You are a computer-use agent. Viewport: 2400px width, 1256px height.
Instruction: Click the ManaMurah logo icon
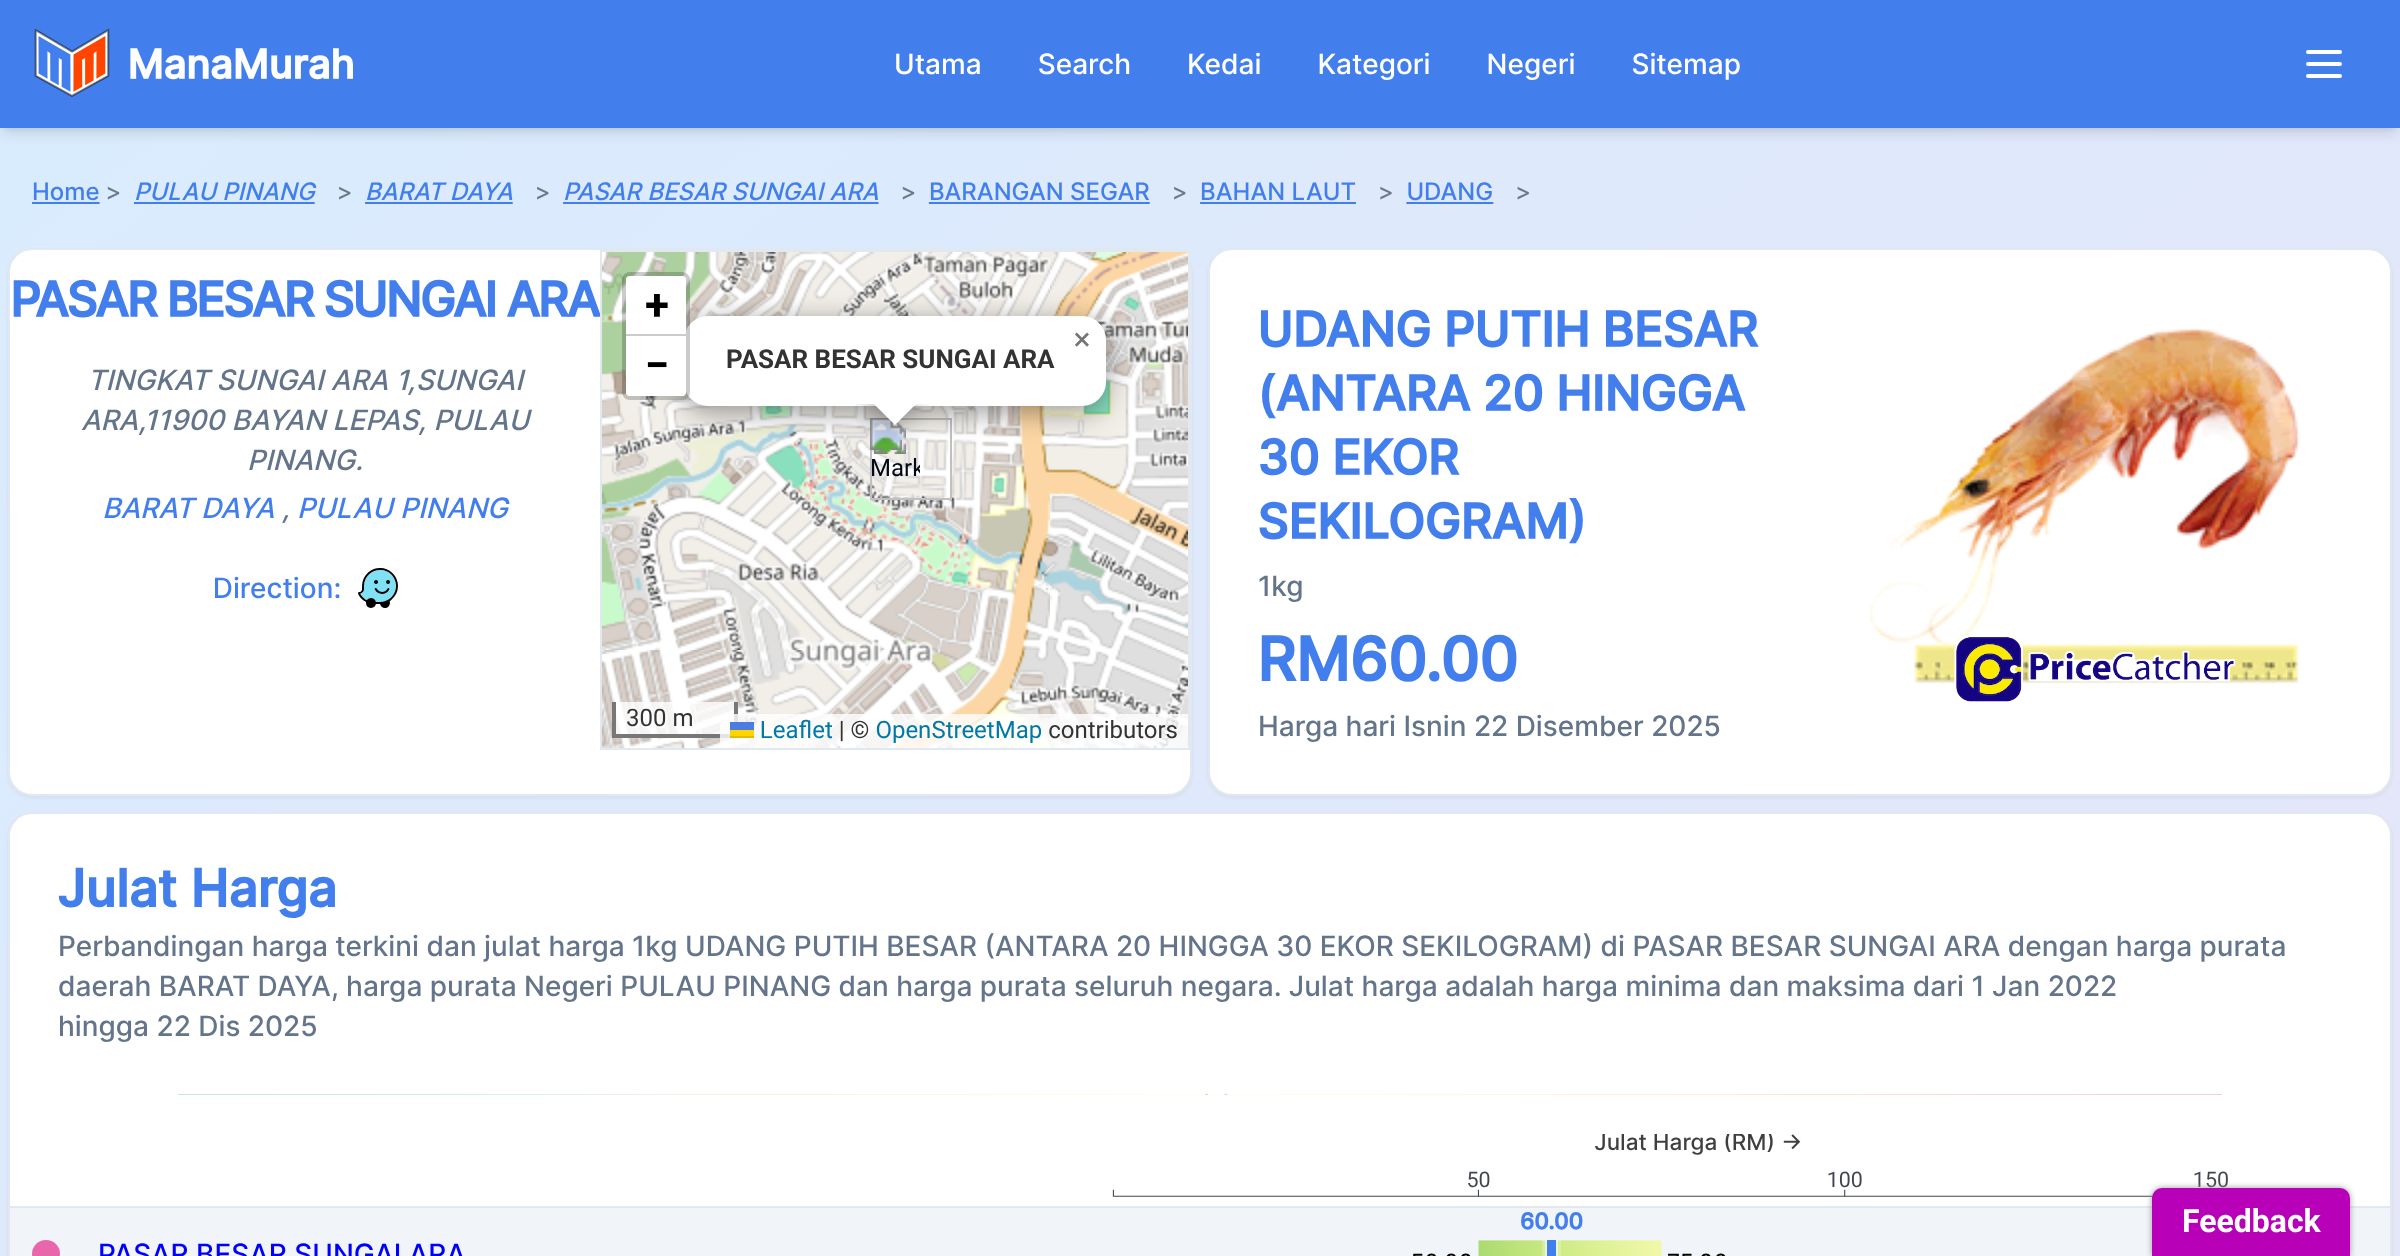71,63
